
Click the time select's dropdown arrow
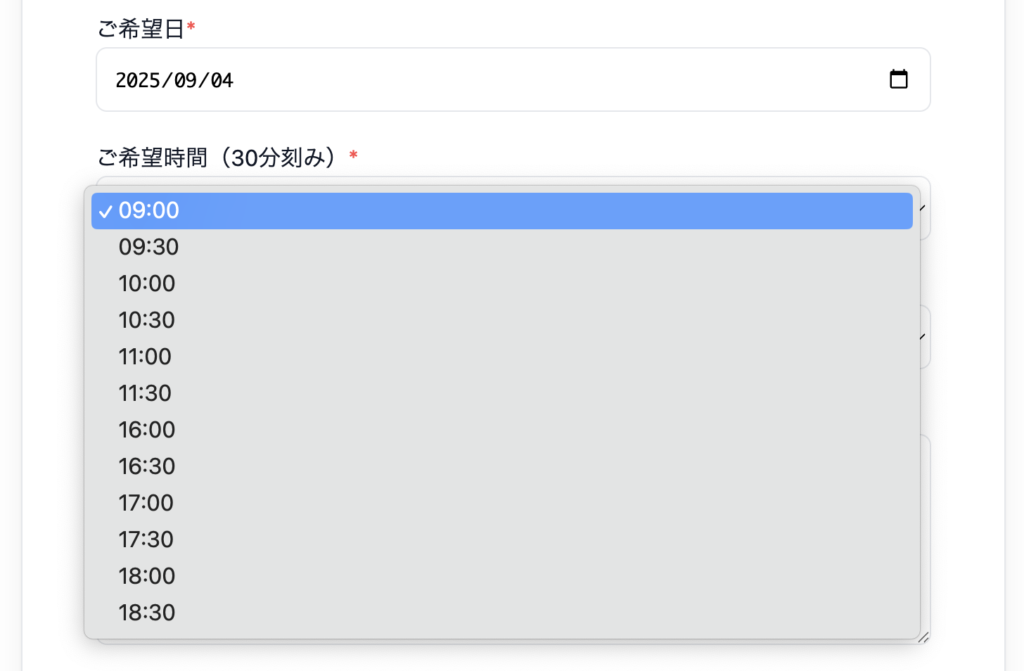[923, 208]
